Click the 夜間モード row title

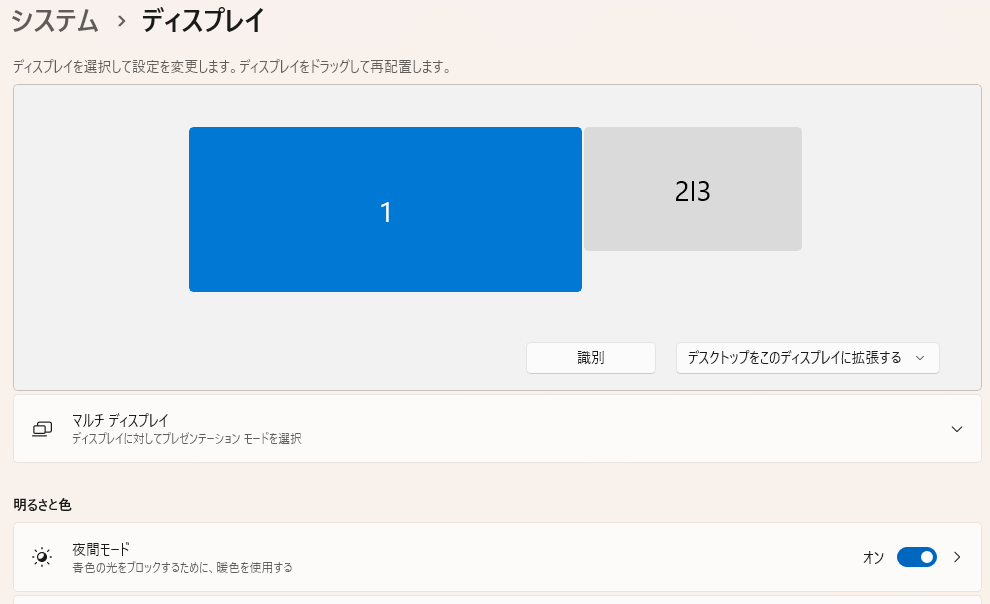click(x=101, y=549)
